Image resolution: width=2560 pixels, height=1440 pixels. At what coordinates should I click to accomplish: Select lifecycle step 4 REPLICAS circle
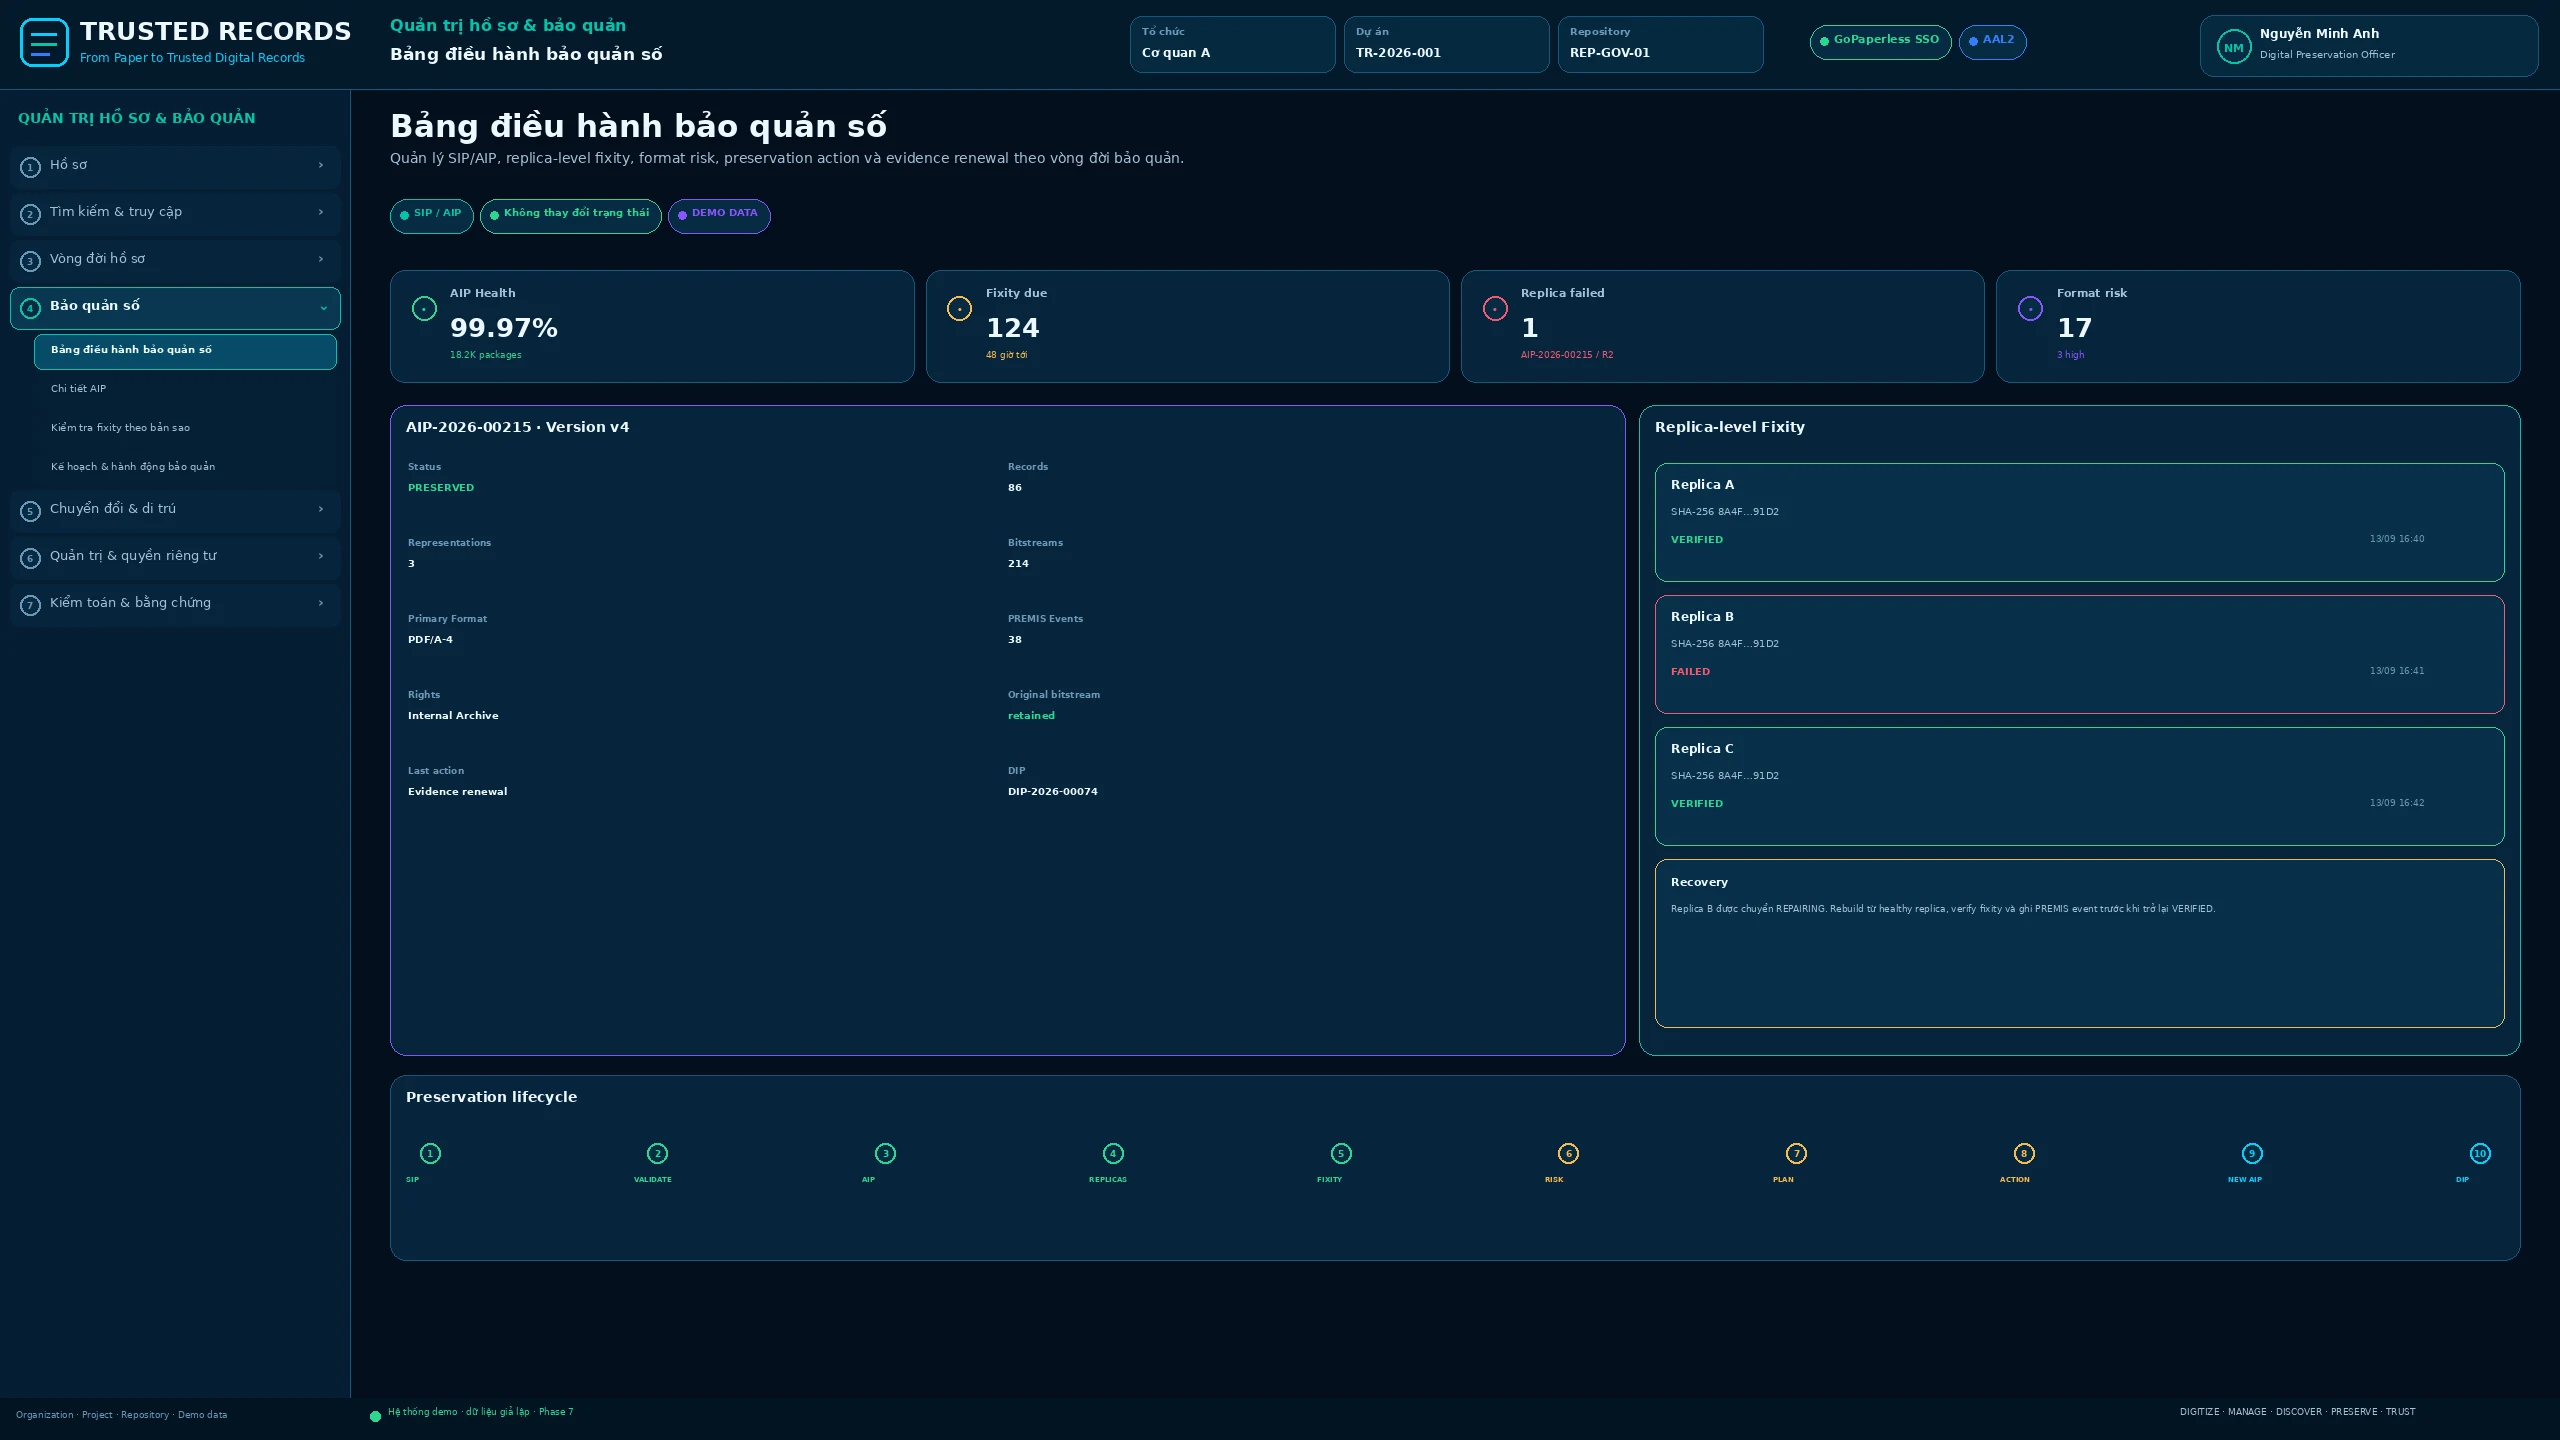(x=1113, y=1153)
